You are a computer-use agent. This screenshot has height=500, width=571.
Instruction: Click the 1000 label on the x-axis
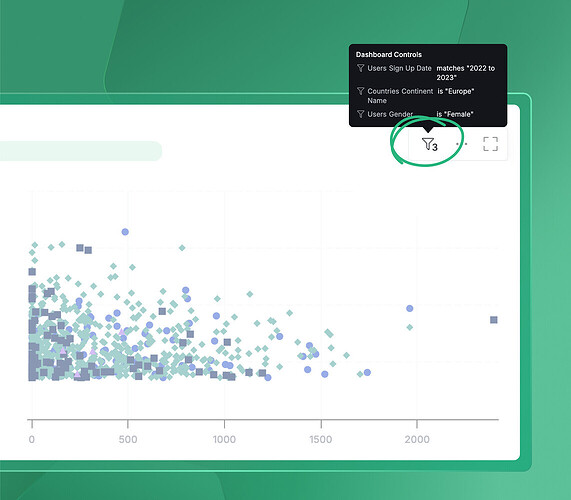coord(224,439)
